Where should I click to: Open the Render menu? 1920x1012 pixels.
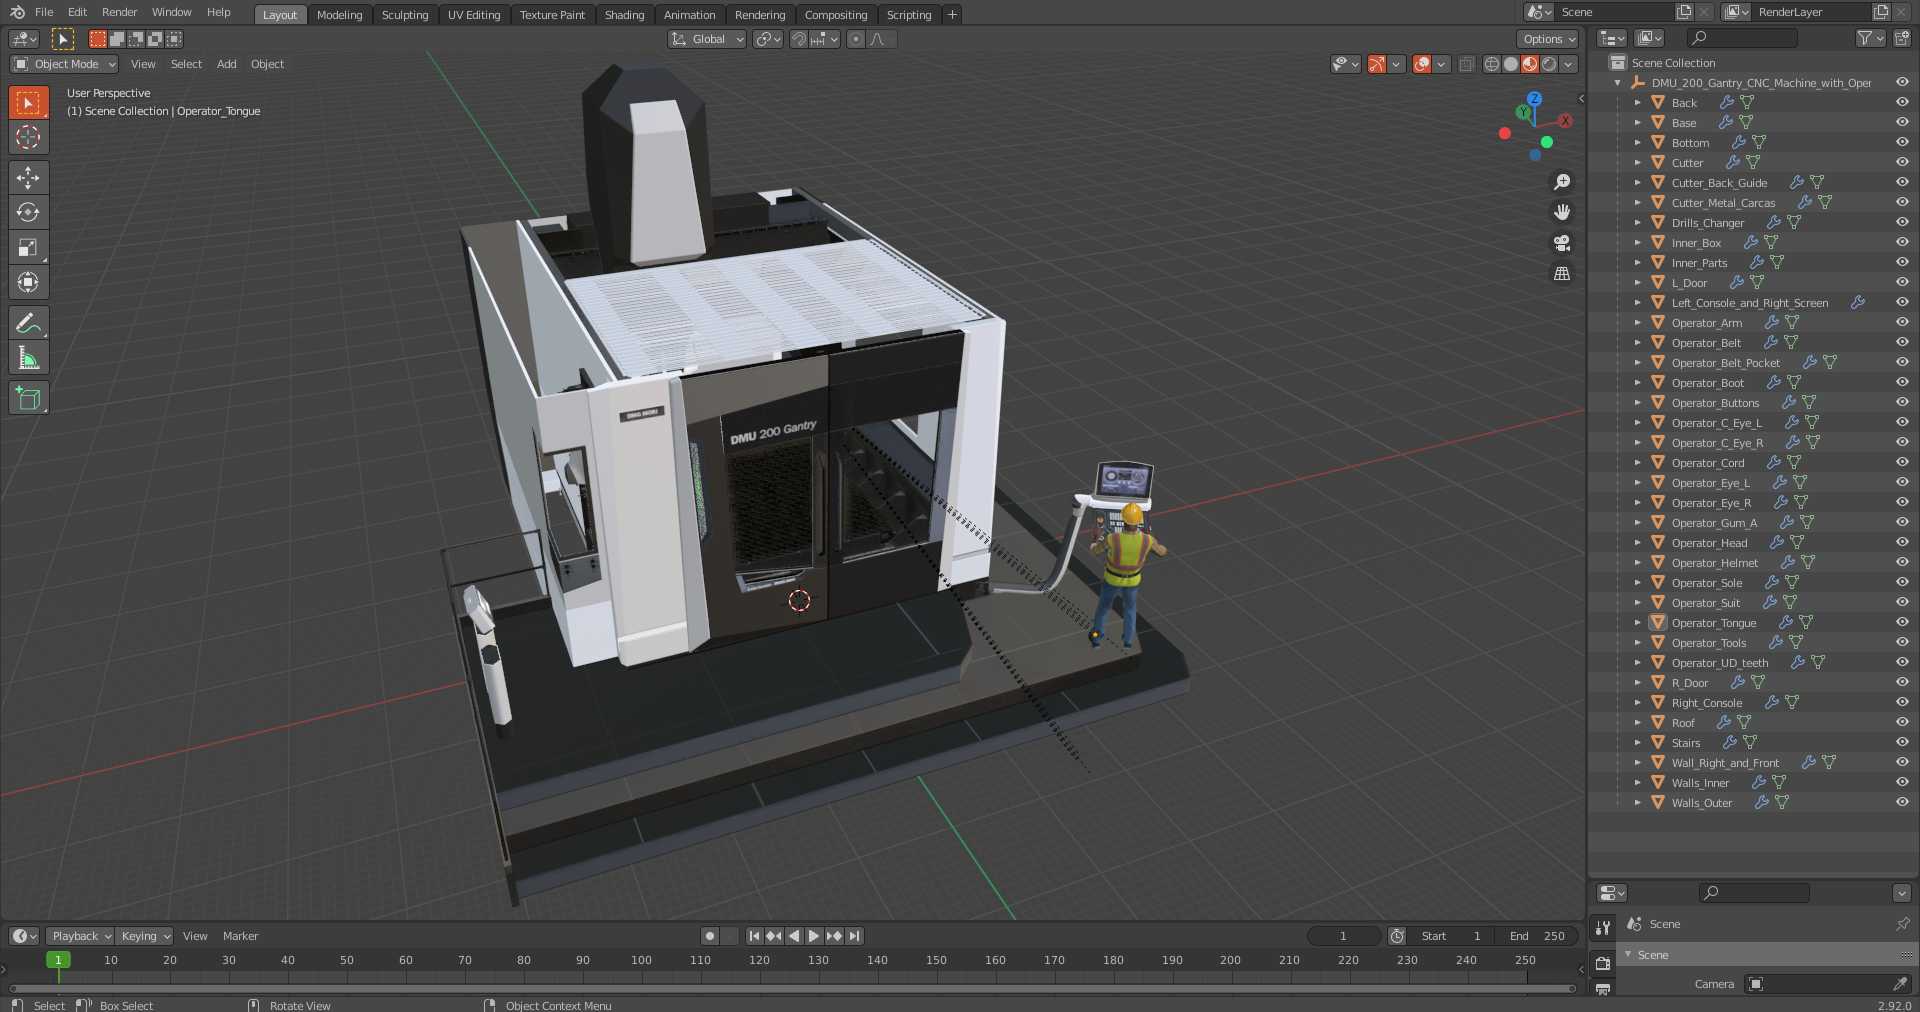tap(119, 12)
